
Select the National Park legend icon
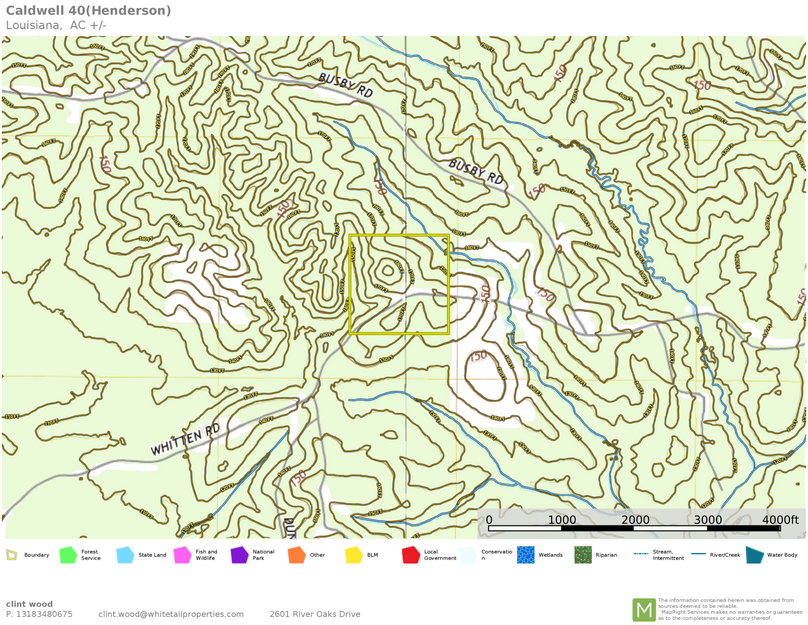239,555
